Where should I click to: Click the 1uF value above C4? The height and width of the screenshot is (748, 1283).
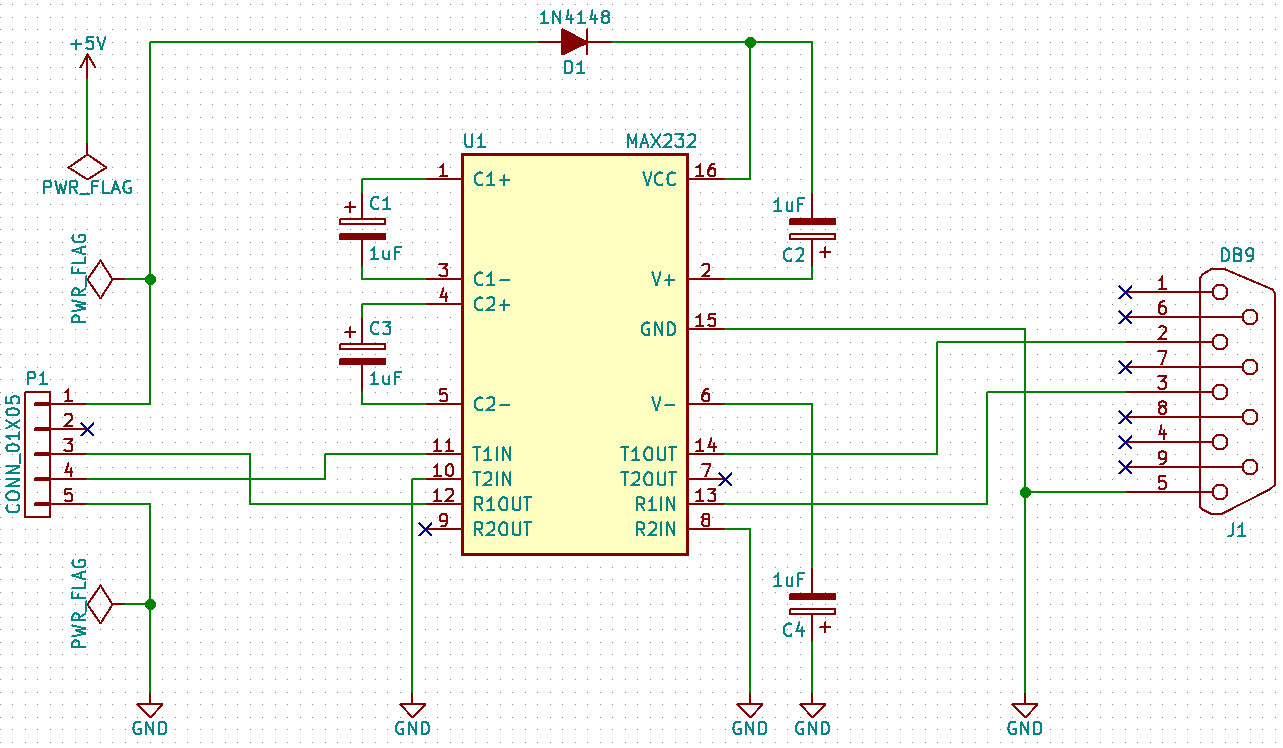point(790,580)
